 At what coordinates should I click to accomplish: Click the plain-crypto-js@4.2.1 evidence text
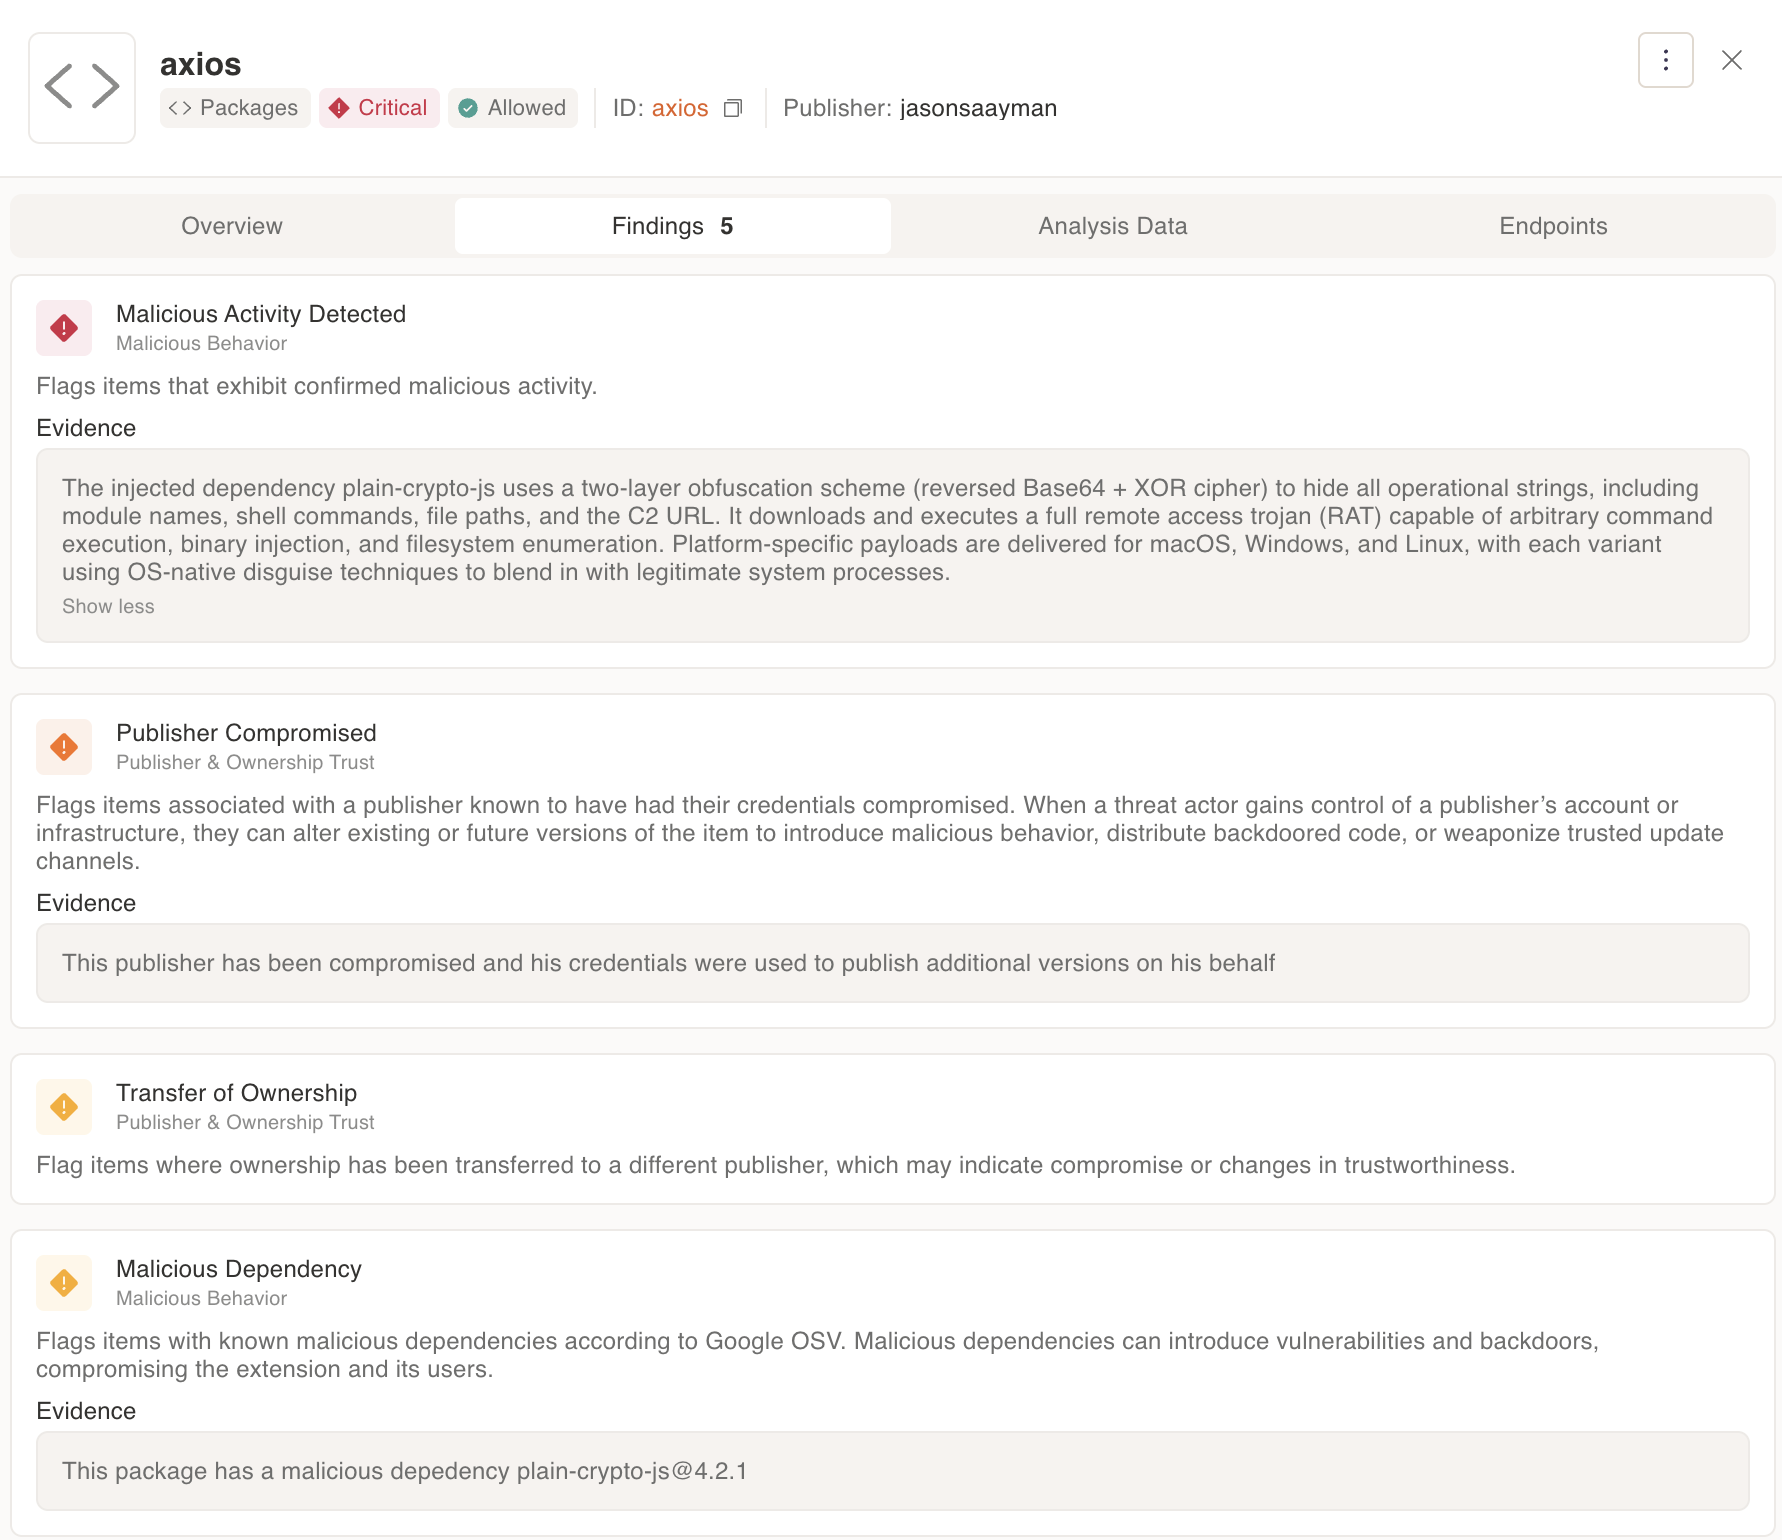pyautogui.click(x=404, y=1471)
